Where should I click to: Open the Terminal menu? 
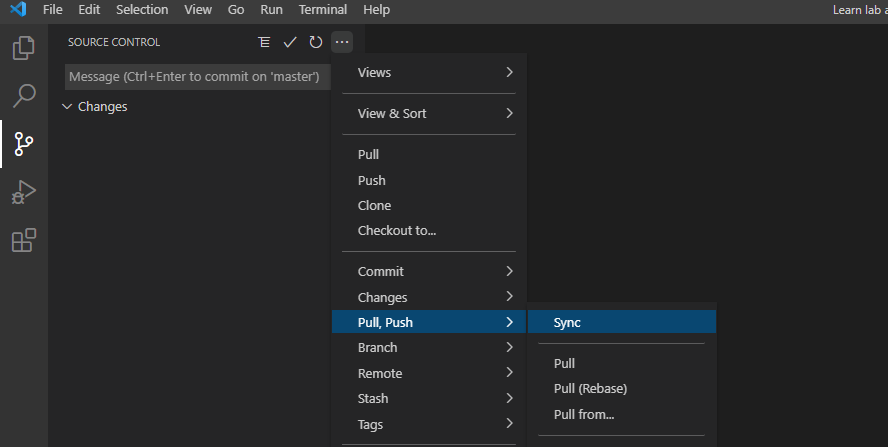click(x=323, y=10)
